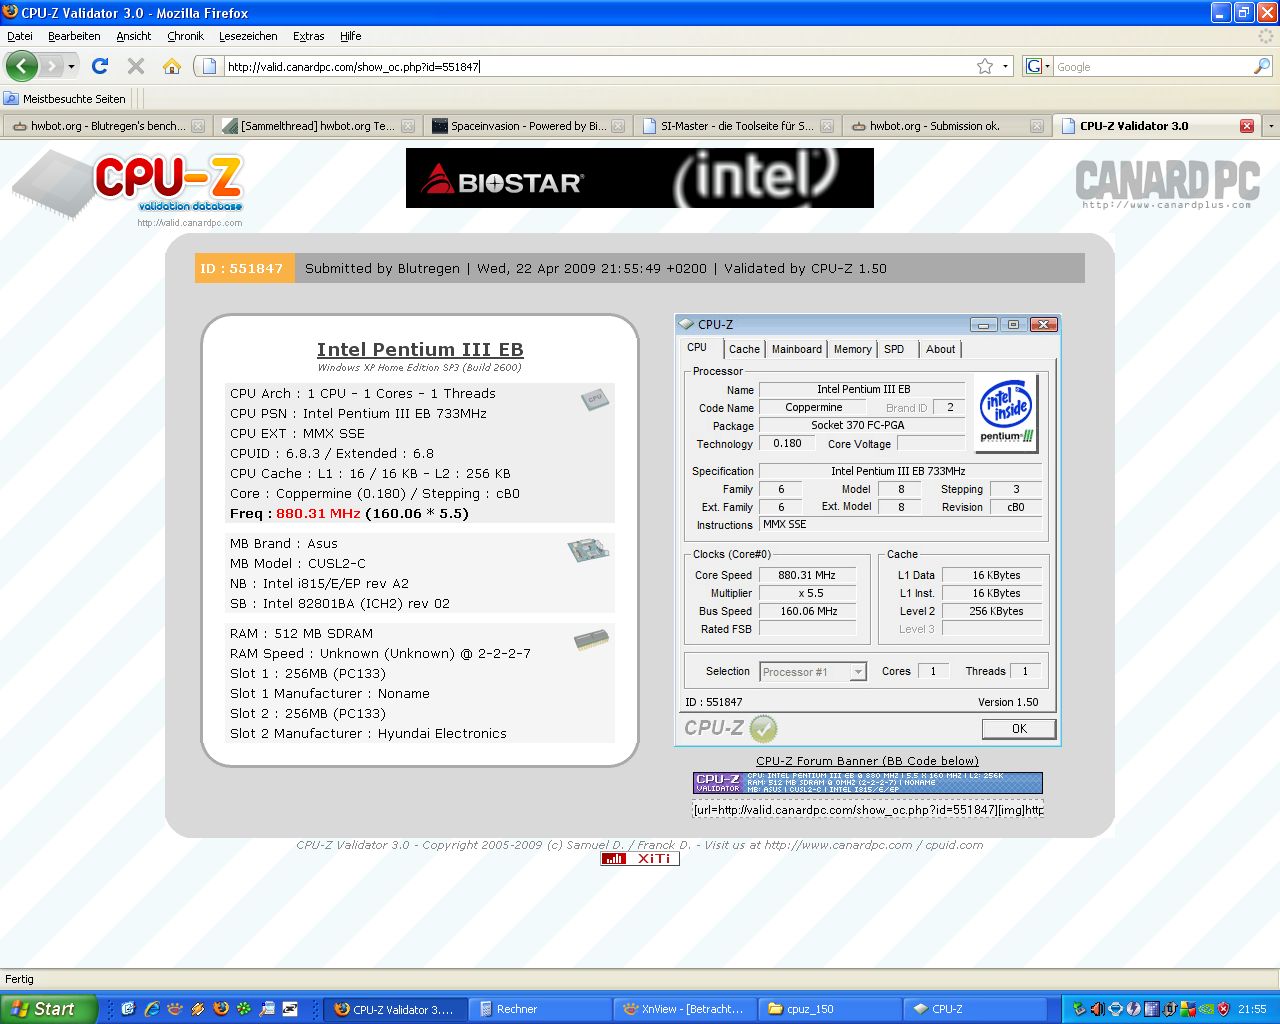This screenshot has height=1024, width=1280.
Task: Launch Internet Explorer from quick launch
Action: (151, 1009)
